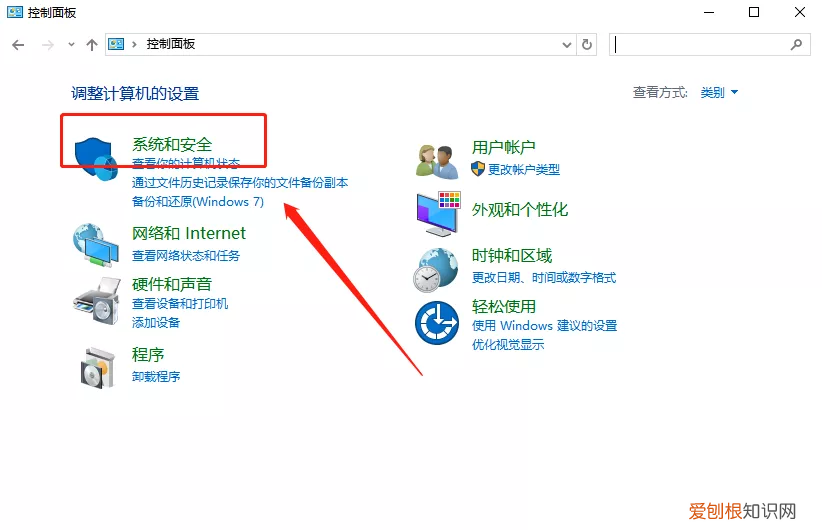This screenshot has width=822, height=530.
Task: Click the 卸载程序 link
Action: pos(156,376)
